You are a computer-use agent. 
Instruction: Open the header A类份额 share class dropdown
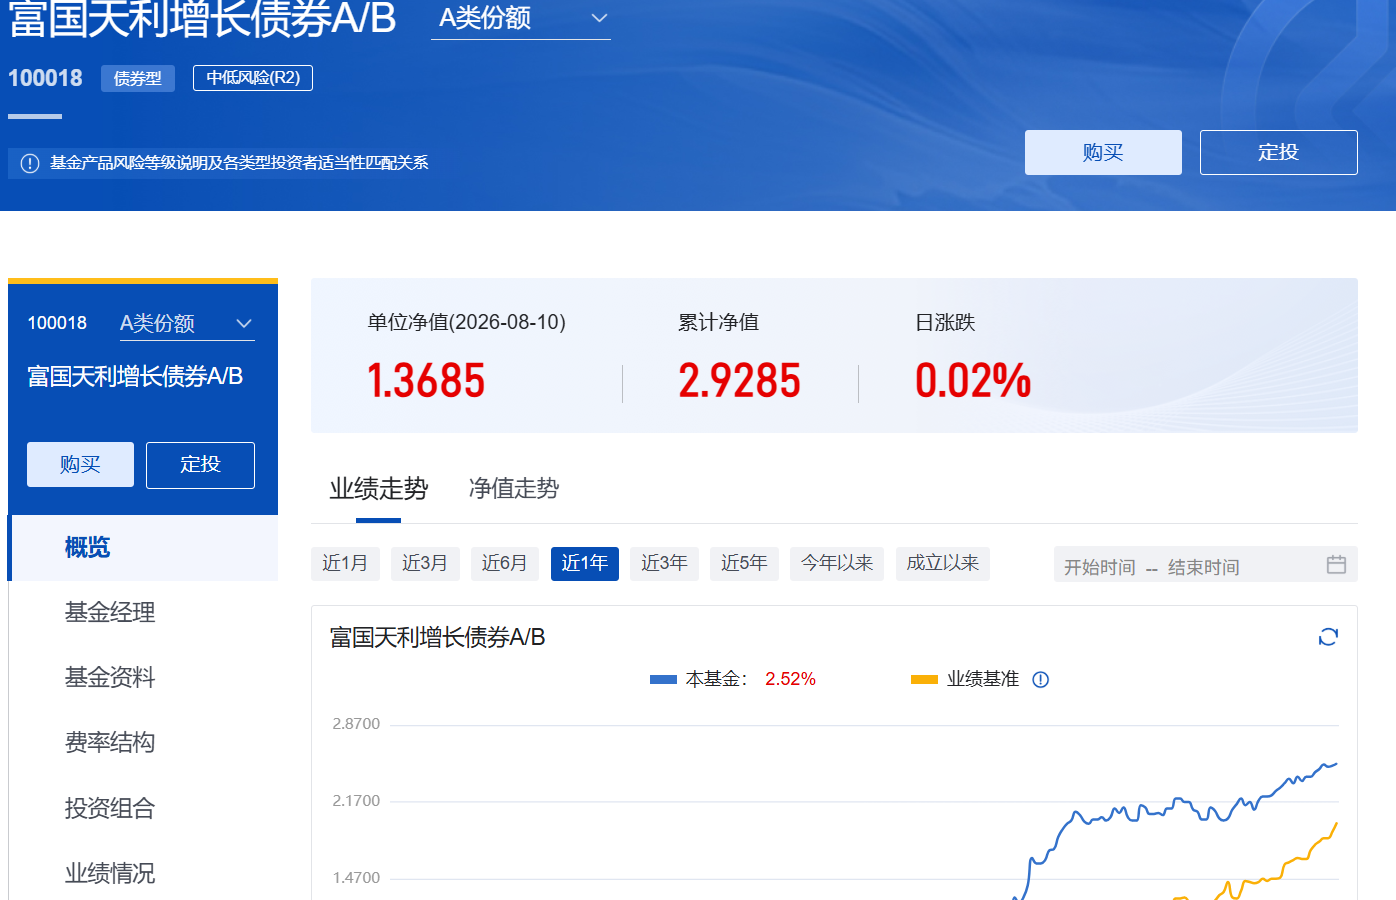[x=521, y=19]
